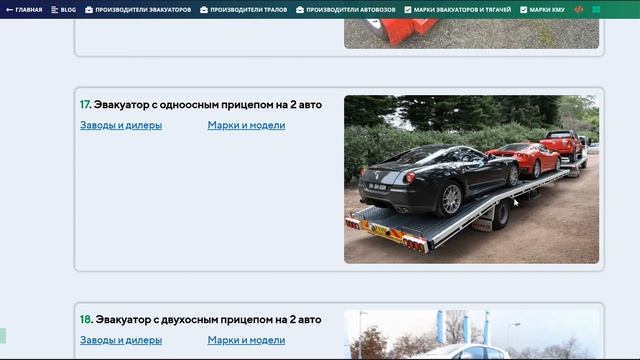Screen dimensions: 640x360
Task: Click the orange code icon in navbar
Action: pos(579,9)
